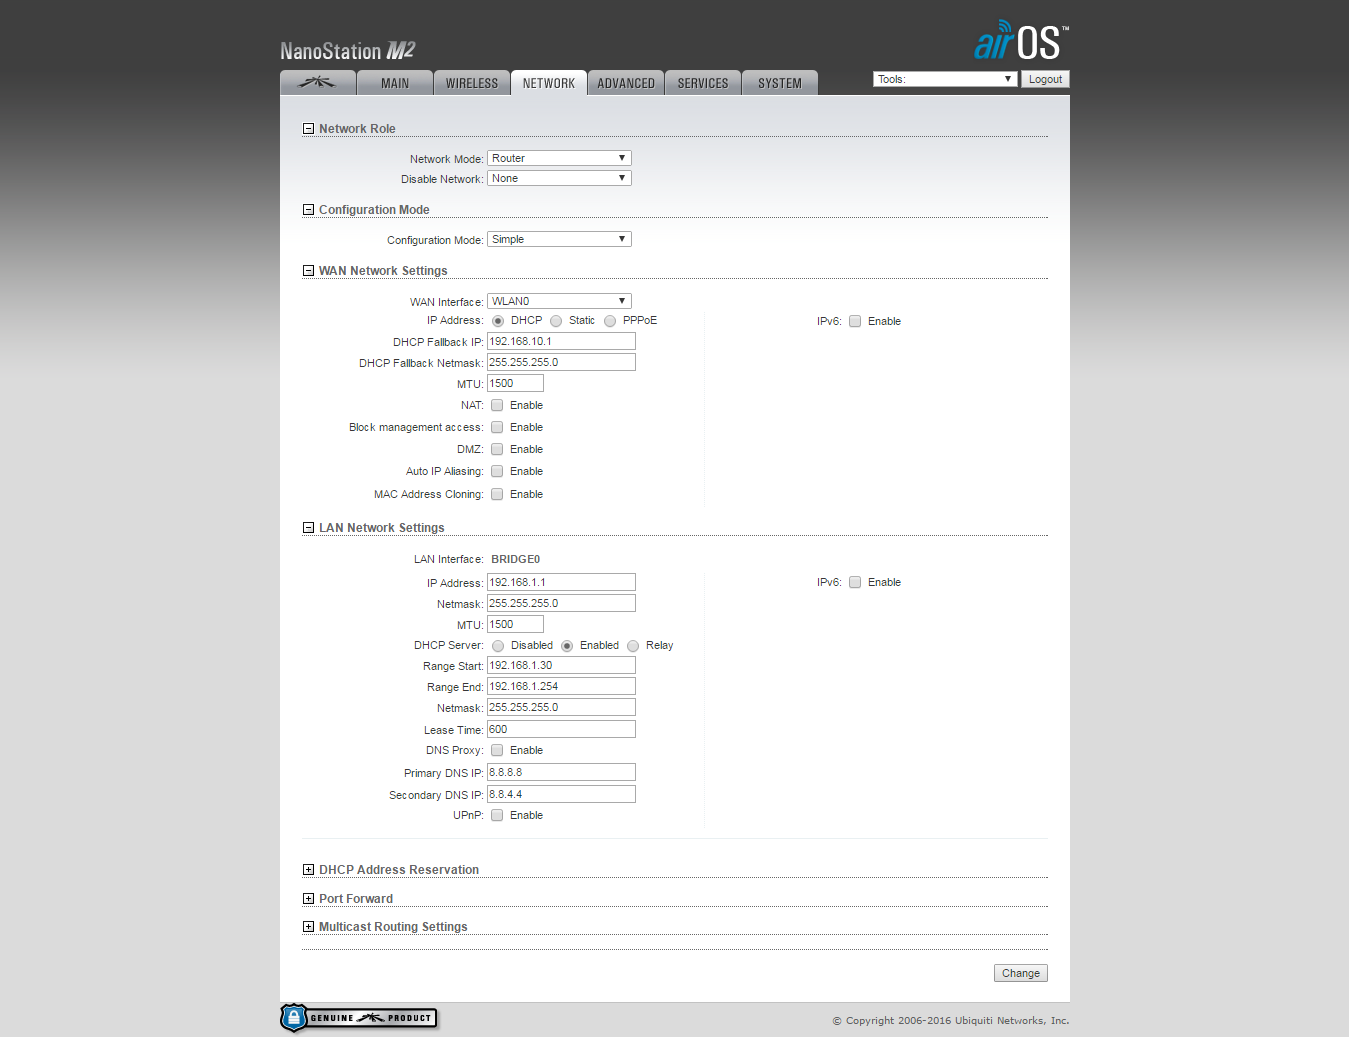Click the WAN MTU field
This screenshot has width=1349, height=1037.
coord(515,383)
